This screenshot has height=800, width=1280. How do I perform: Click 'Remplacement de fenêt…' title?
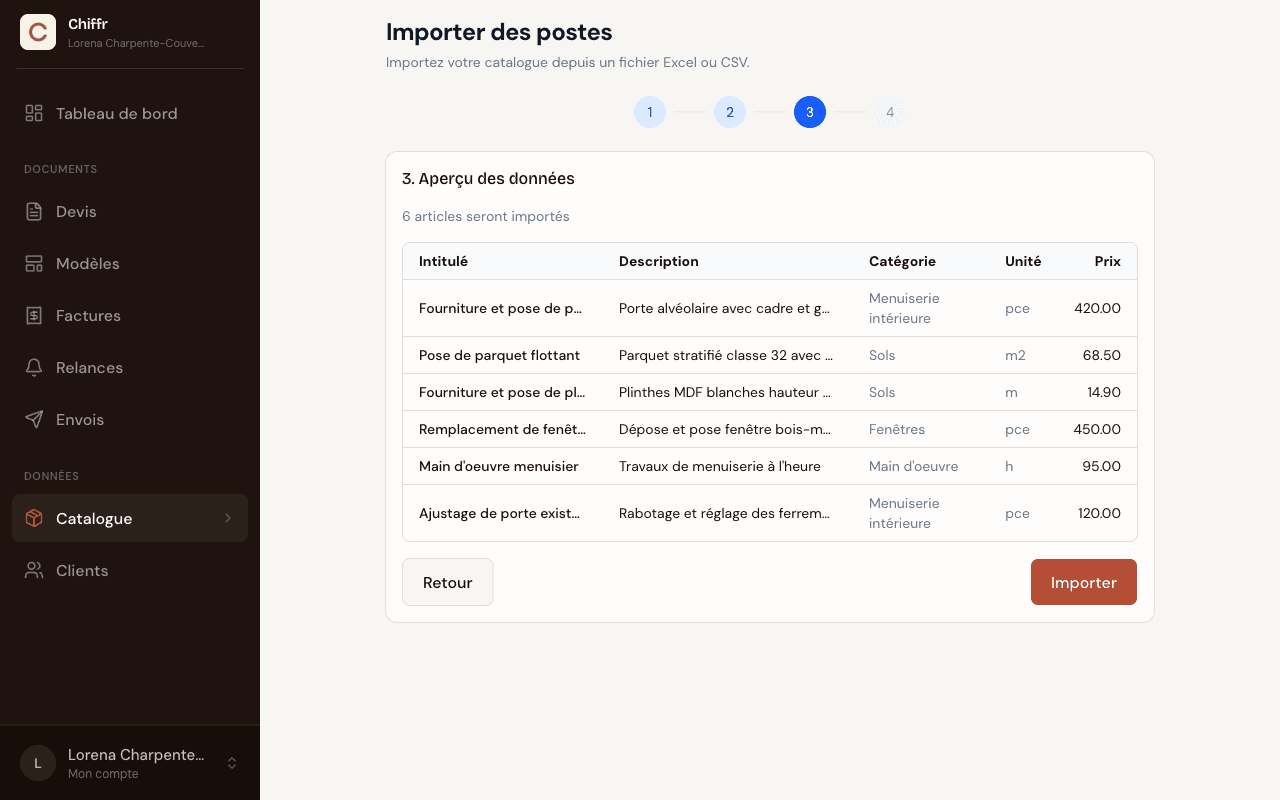pos(503,429)
